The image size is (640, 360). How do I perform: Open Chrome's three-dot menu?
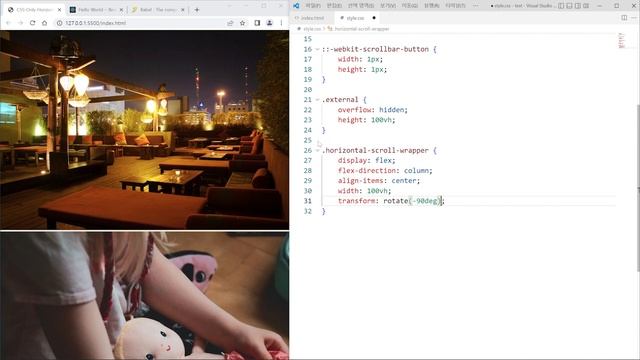281,23
